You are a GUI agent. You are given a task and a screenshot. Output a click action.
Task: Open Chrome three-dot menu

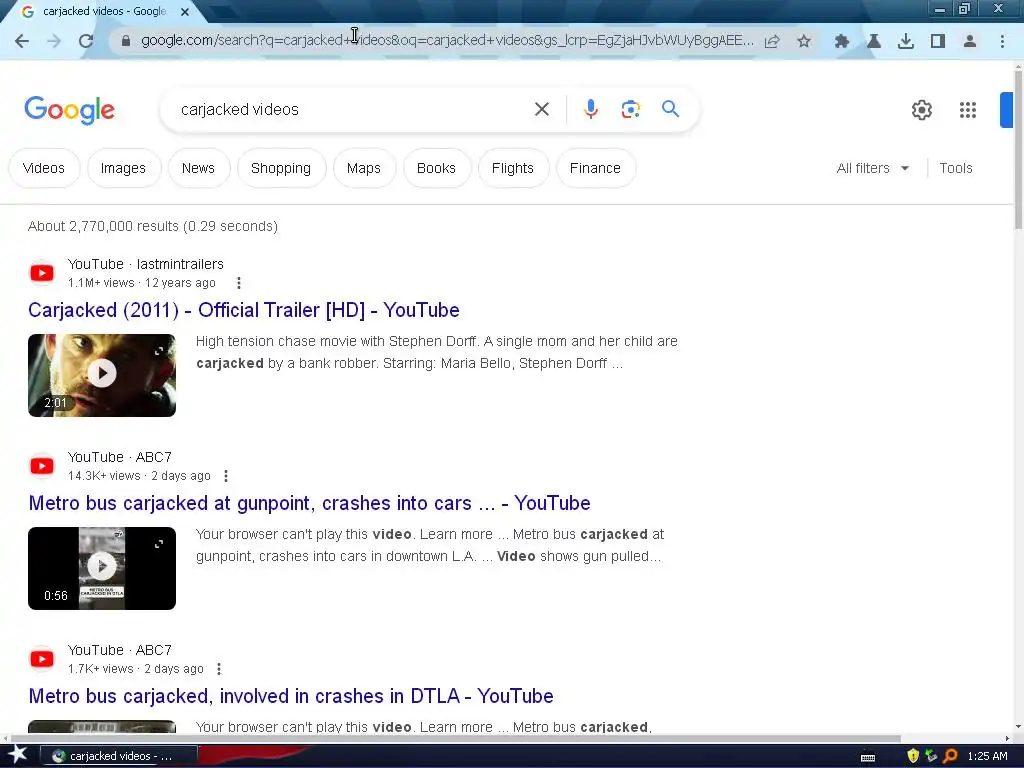coord(1002,41)
